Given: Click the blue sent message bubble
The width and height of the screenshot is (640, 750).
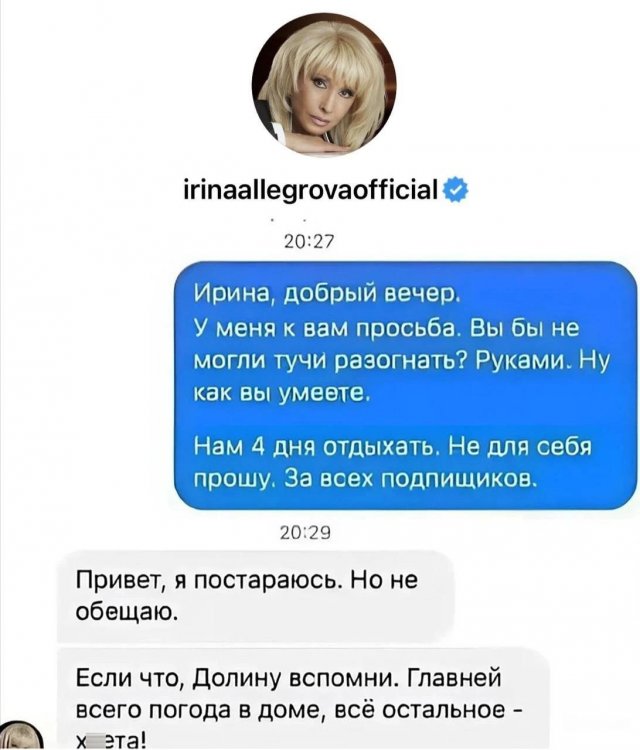Looking at the screenshot, I should tap(406, 386).
